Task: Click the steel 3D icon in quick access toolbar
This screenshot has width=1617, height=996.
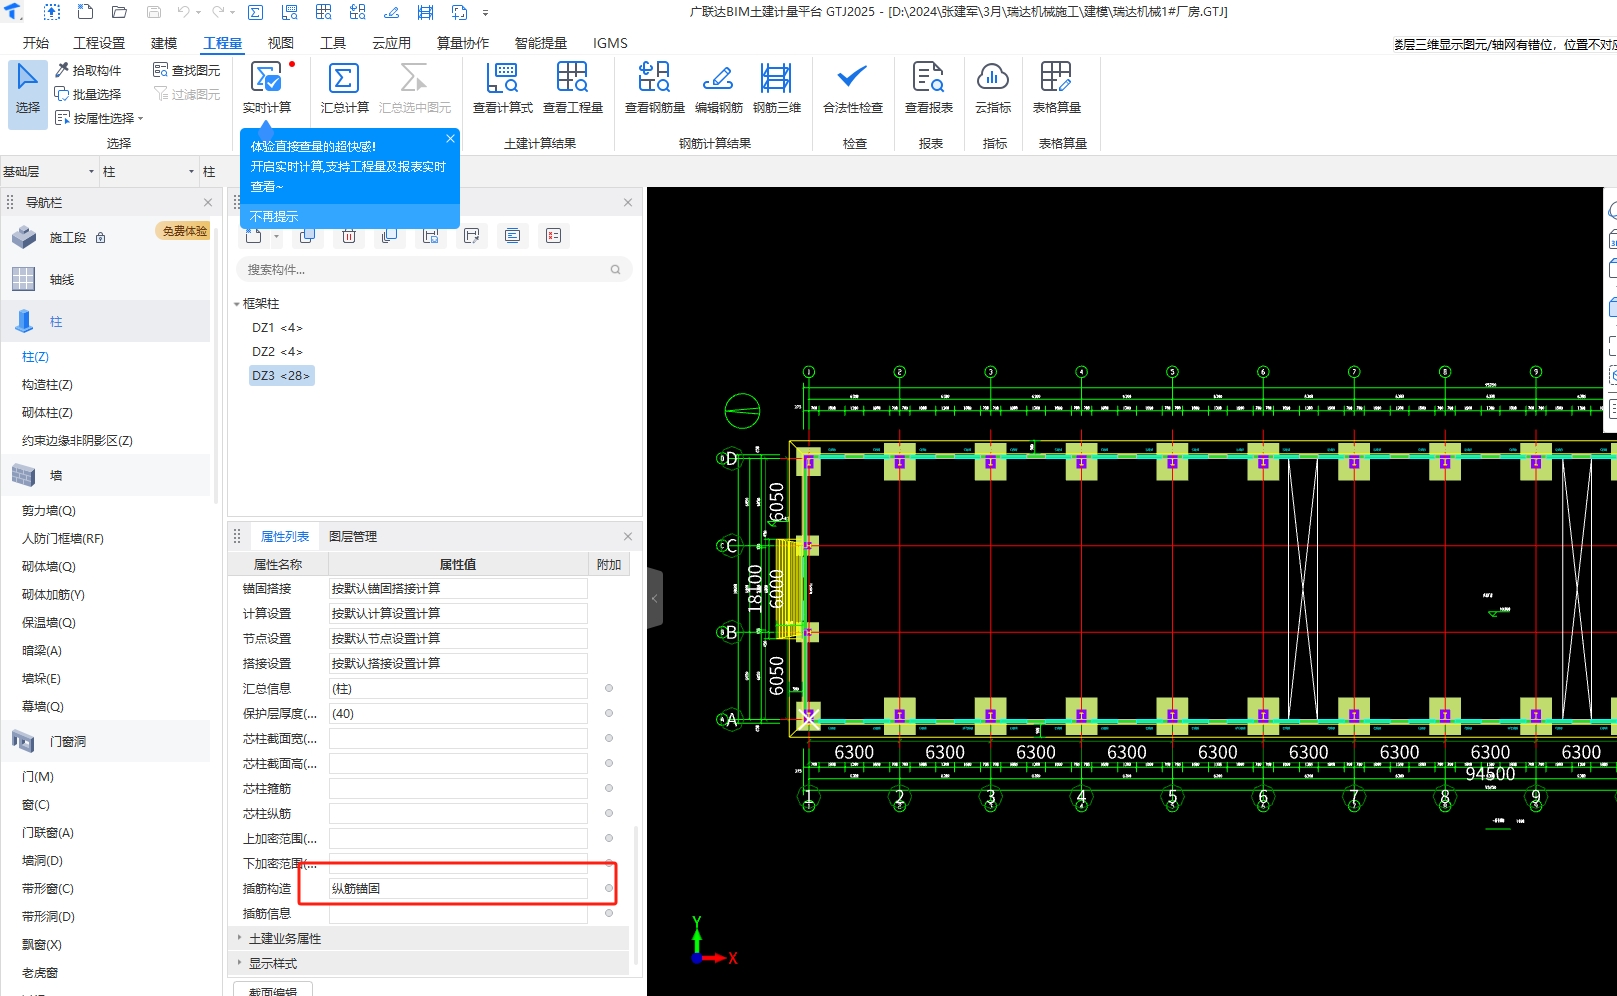Action: 425,12
